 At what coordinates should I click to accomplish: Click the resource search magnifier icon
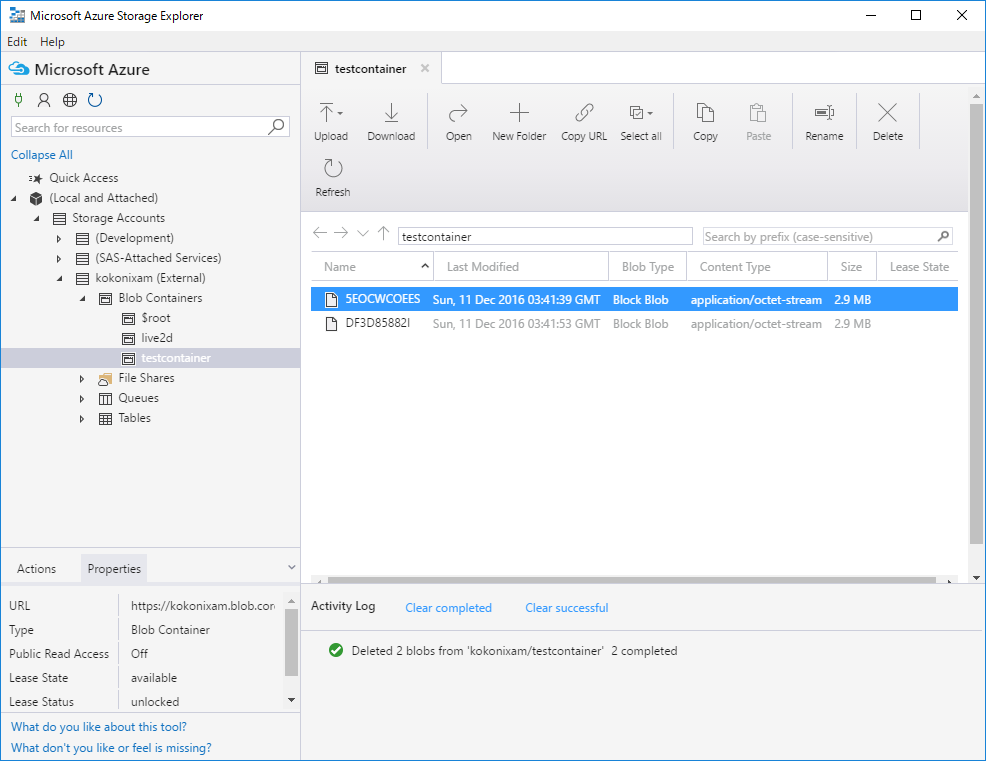click(x=276, y=126)
